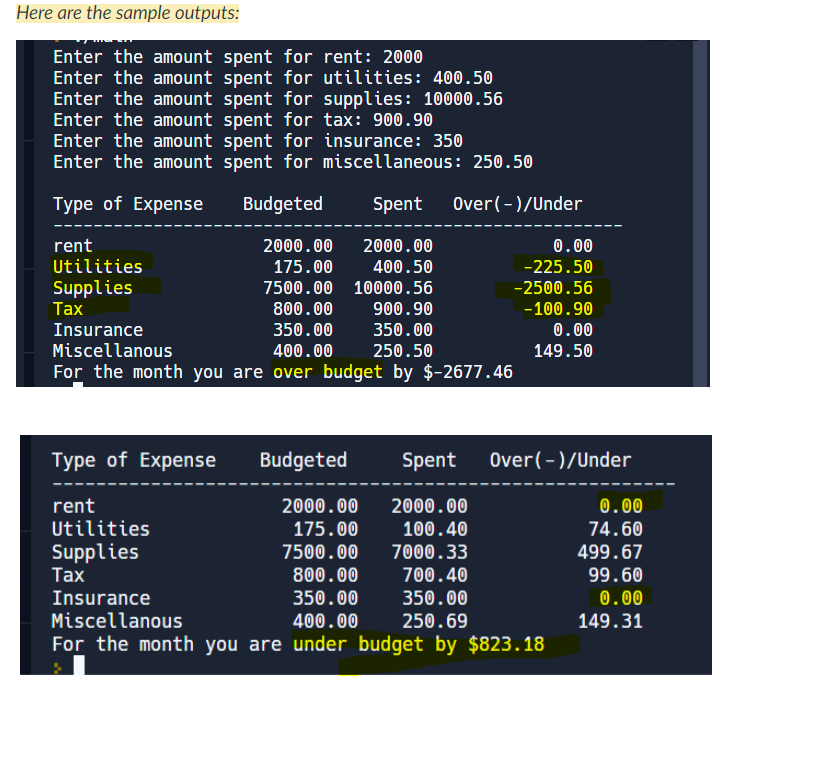Screen dimensions: 818x762
Task: Click the value 149.50 in Miscellanous row
Action: [563, 350]
